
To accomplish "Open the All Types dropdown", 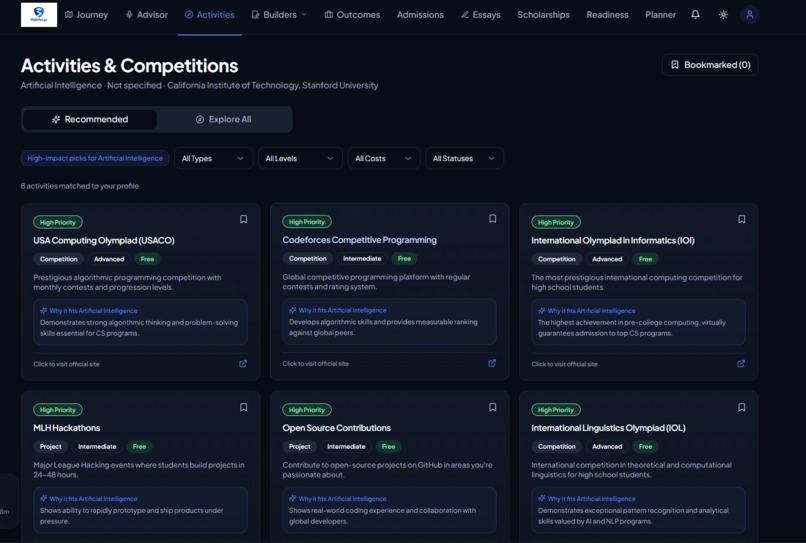I will [x=213, y=158].
